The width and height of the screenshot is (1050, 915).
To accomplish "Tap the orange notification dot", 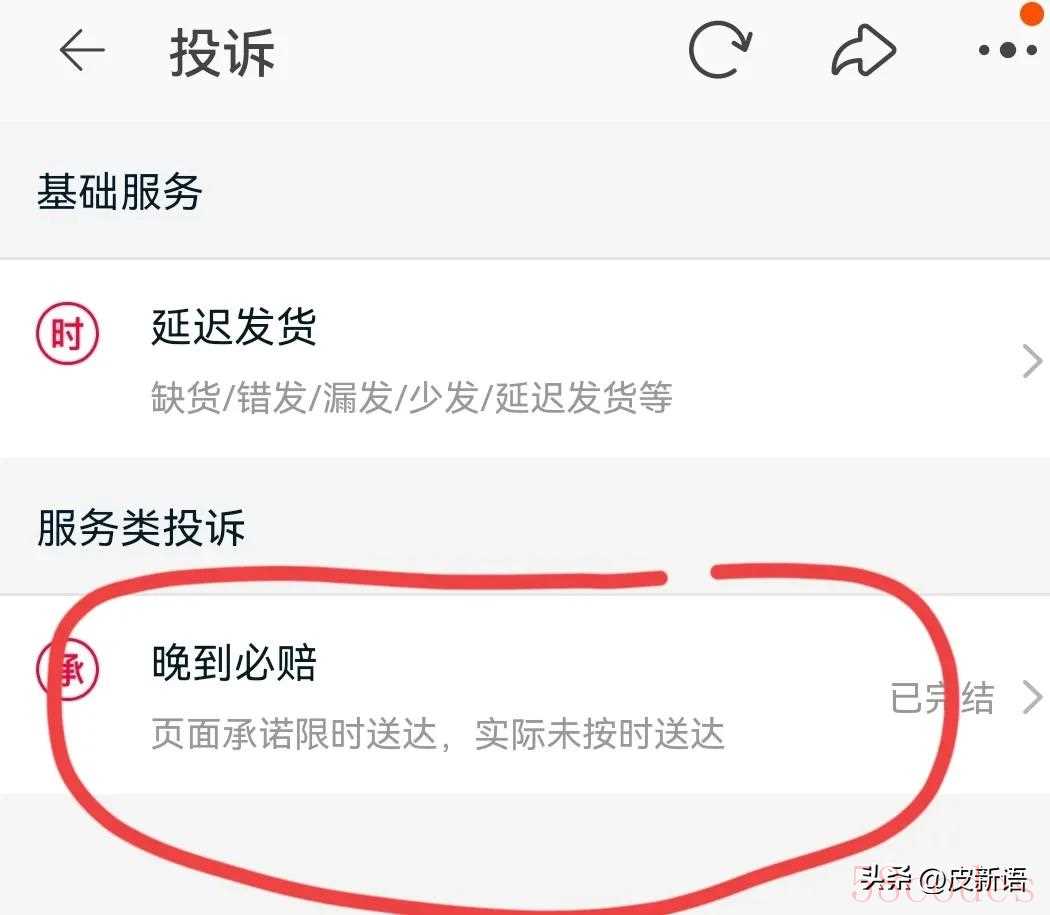I will [x=1034, y=12].
